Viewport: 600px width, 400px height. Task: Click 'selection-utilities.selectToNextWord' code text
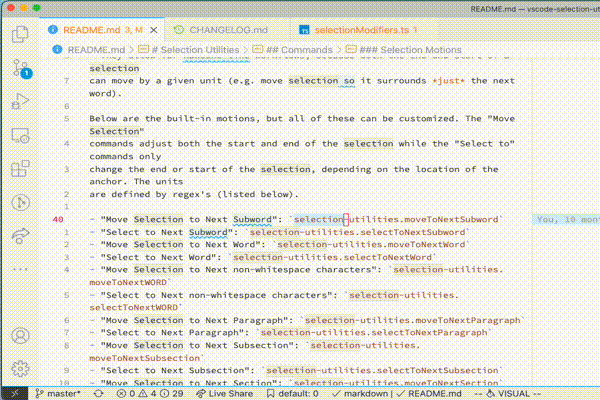click(x=333, y=257)
